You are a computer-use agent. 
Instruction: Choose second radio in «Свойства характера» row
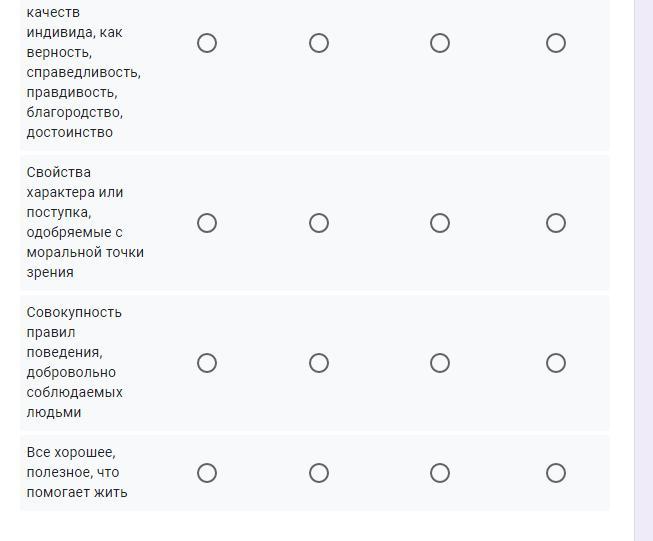[x=319, y=223]
